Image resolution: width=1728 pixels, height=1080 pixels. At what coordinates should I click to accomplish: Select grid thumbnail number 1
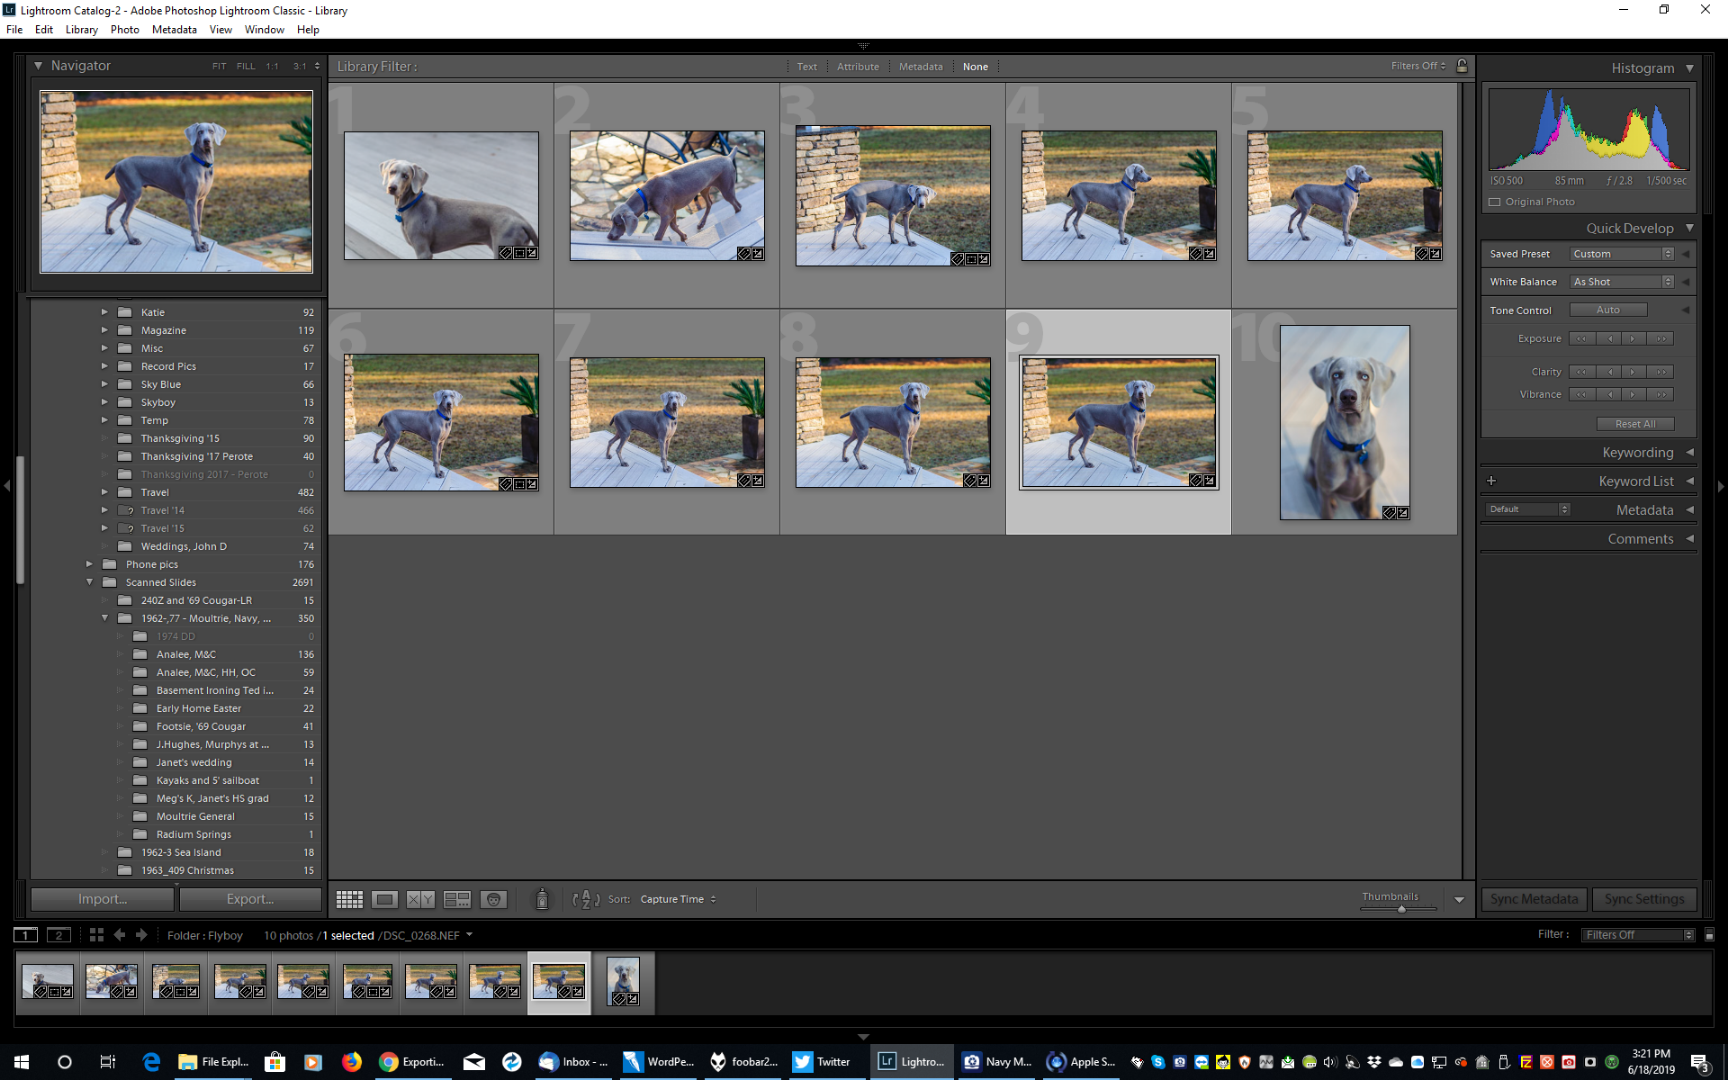point(441,196)
